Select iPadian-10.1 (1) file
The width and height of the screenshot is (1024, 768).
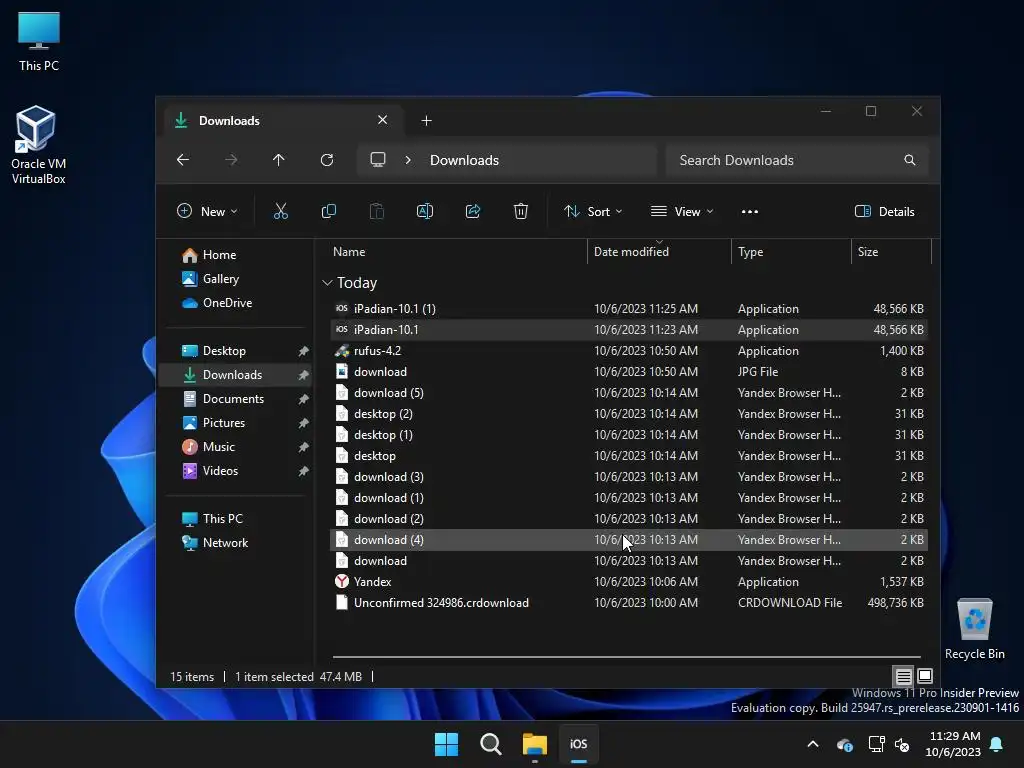pos(629,309)
